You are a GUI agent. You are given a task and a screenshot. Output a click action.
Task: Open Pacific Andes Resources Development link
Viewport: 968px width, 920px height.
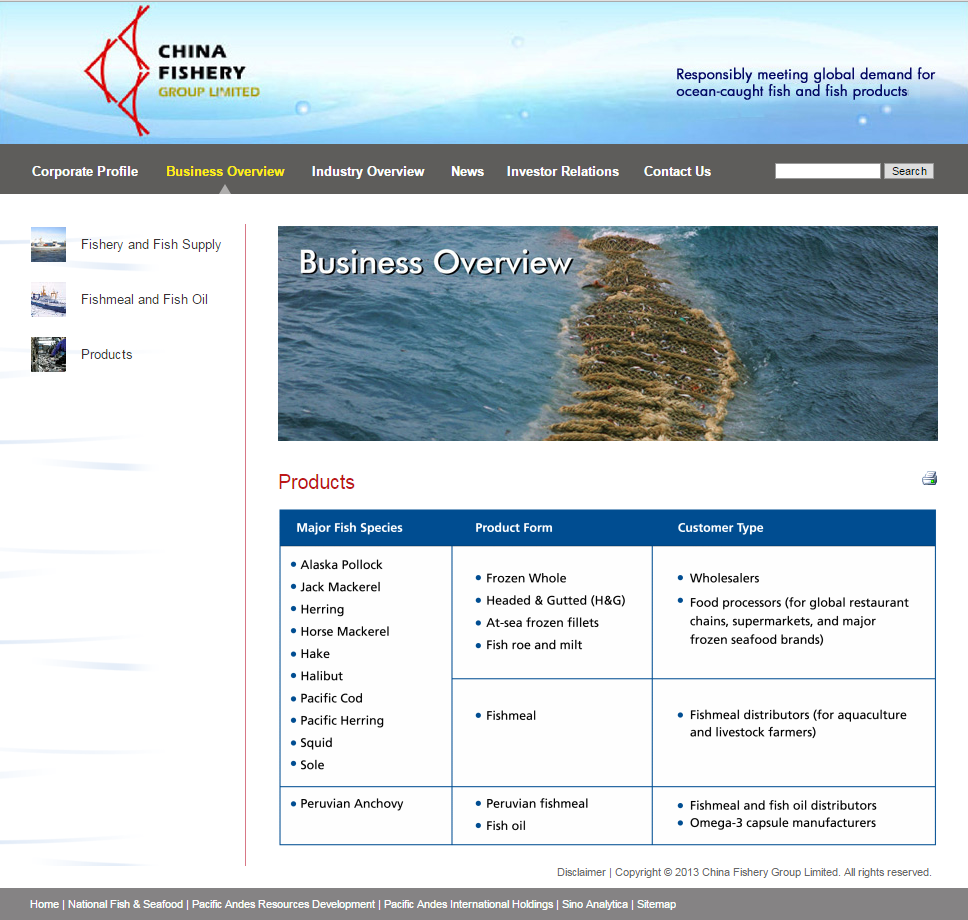click(x=283, y=904)
